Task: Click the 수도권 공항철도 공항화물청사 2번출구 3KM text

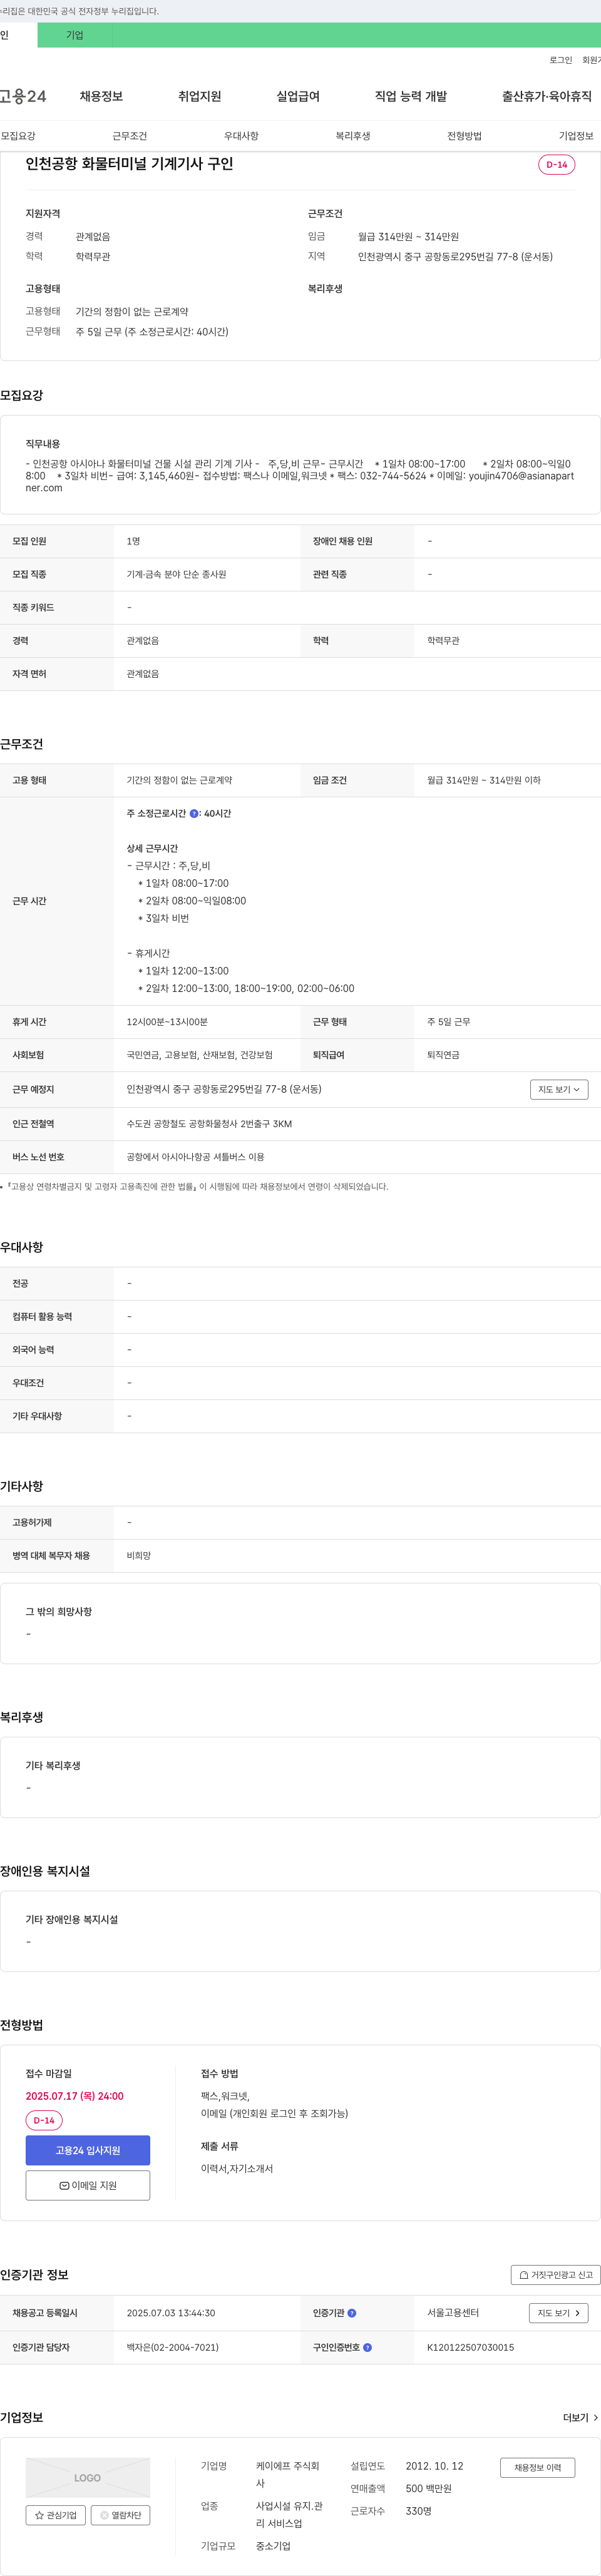Action: click(x=209, y=1124)
